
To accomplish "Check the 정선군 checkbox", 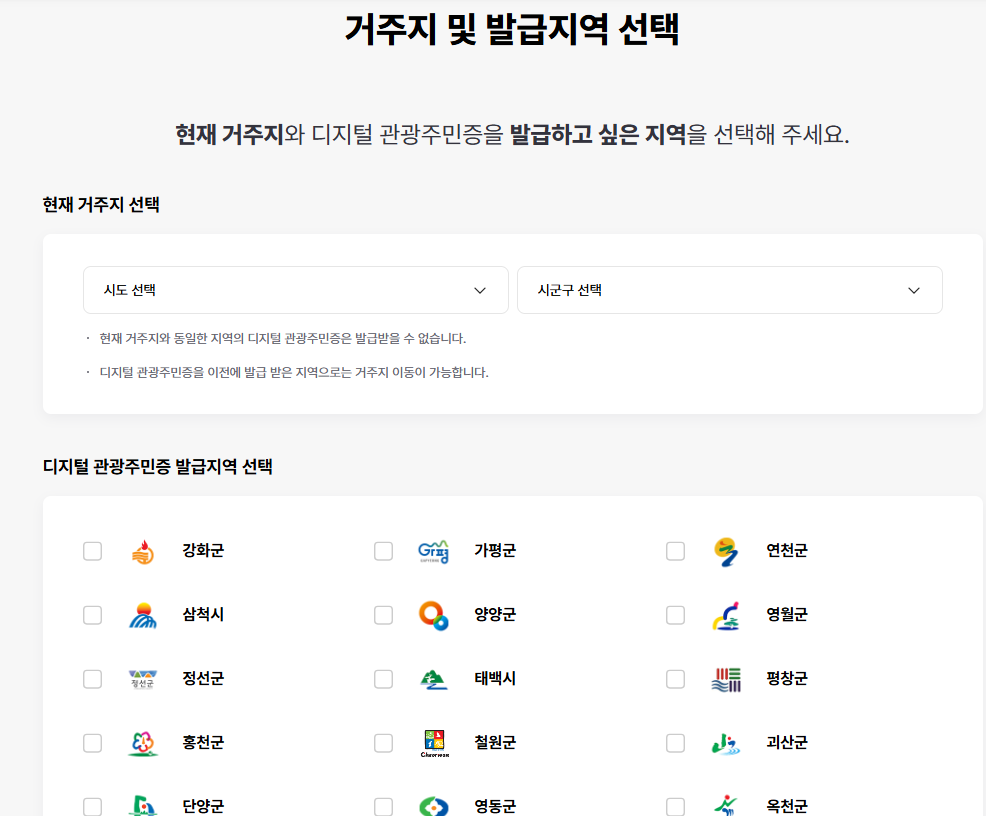I will 92,679.
